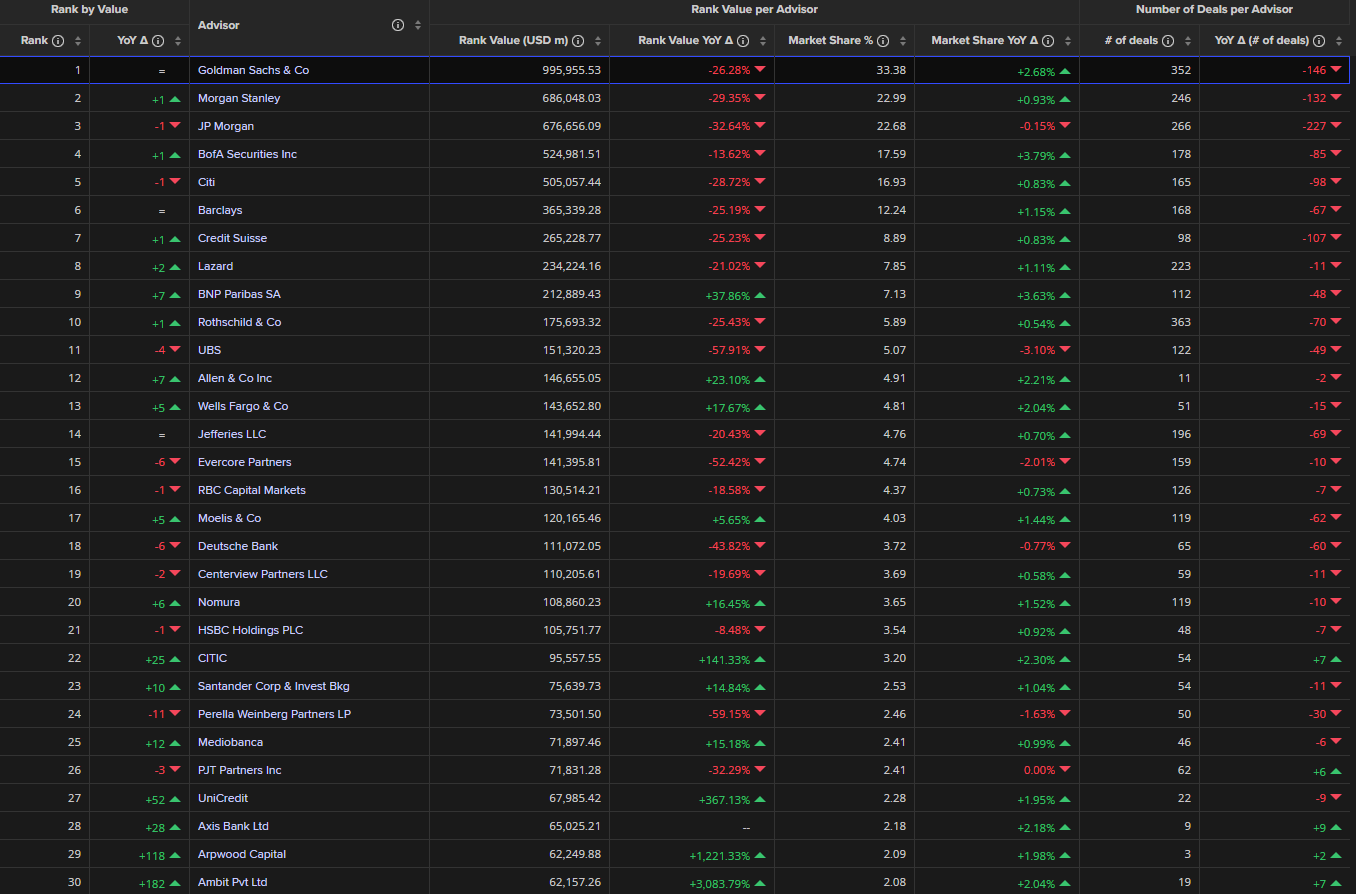The image size is (1356, 894).
Task: Select Arpwood Capital advisor link
Action: tap(242, 854)
